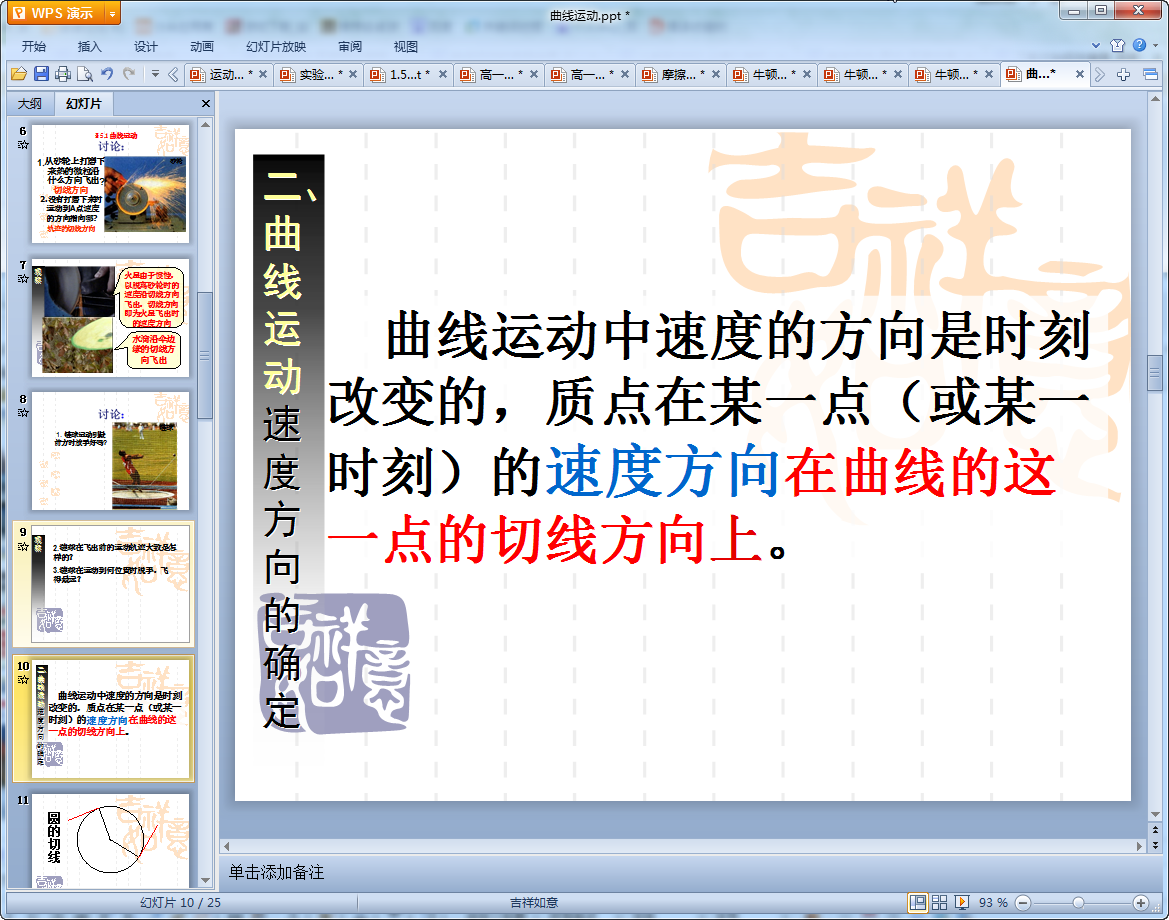Select slide 7 thumbnail
Screen dimensions: 1169x920
(110, 318)
